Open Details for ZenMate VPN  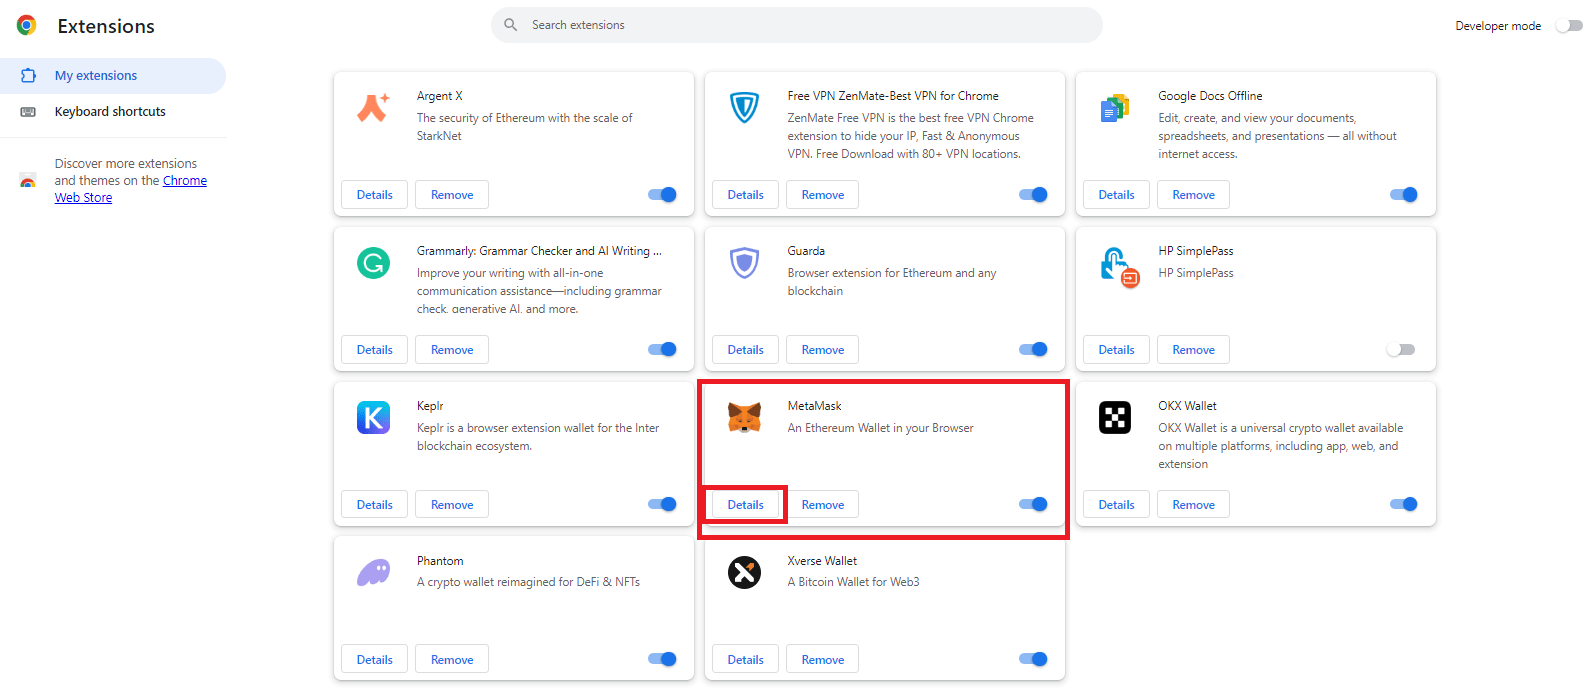[746, 195]
